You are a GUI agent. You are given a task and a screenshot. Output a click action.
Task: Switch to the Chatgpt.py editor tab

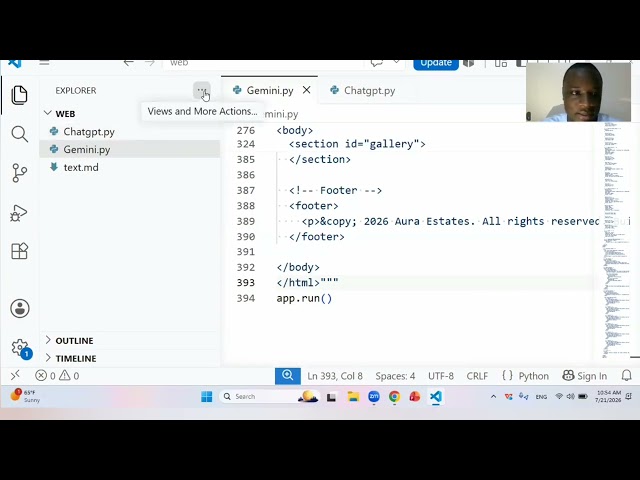tap(362, 91)
